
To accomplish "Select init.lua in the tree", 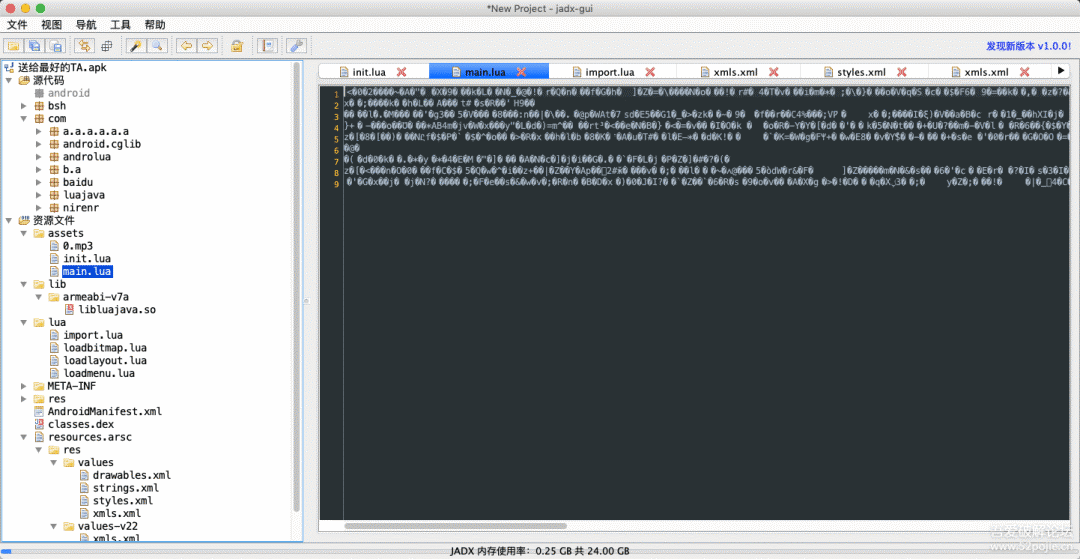I will (87, 259).
